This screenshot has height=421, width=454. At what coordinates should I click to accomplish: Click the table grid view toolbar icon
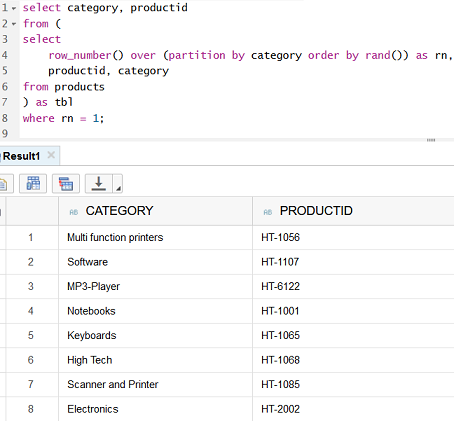[x=33, y=183]
